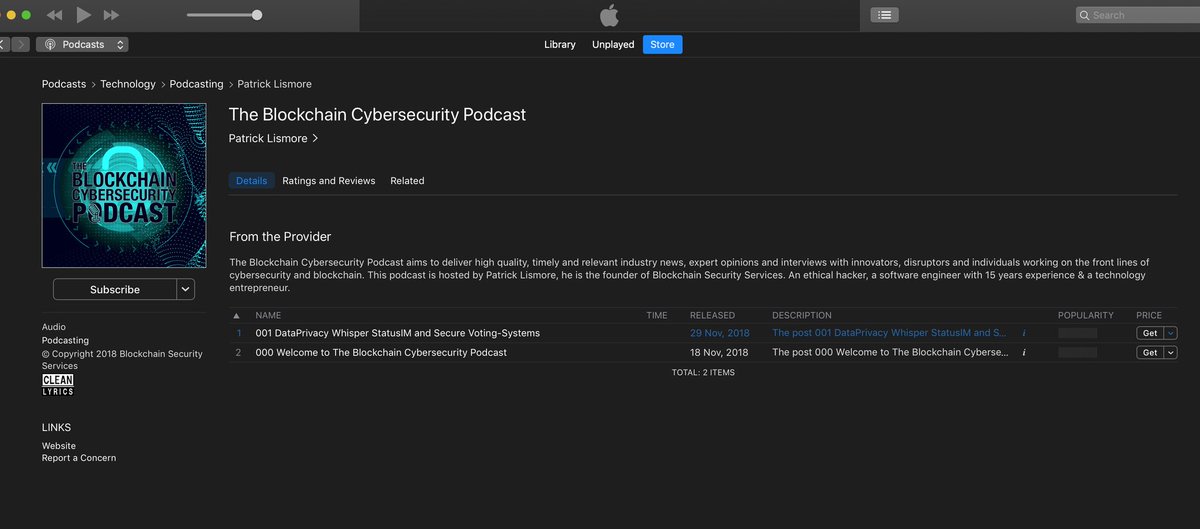Viewport: 1200px width, 529px height.
Task: Select the Details tab
Action: pos(252,181)
